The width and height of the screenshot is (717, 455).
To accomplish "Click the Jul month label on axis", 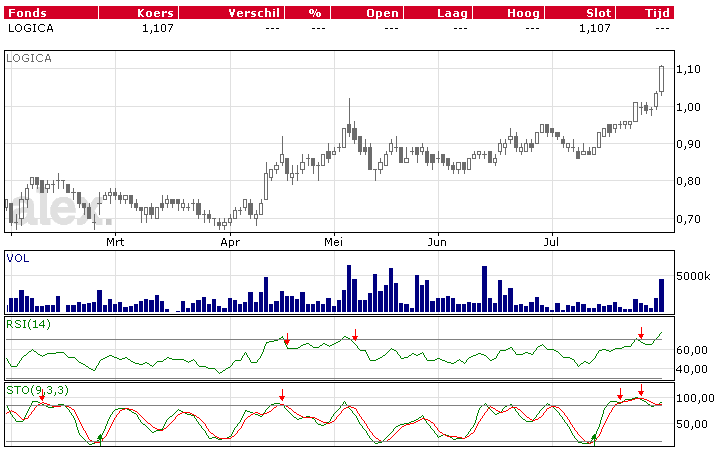I will 551,242.
